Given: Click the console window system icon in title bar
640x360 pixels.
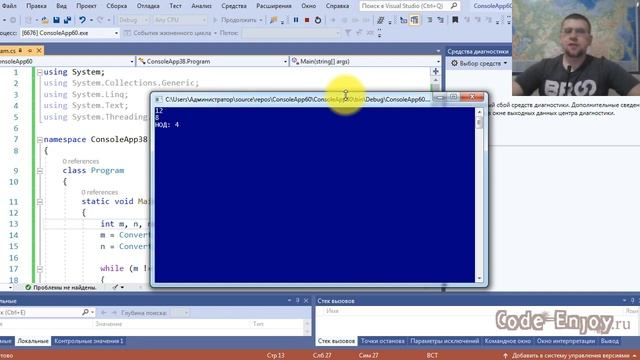Looking at the screenshot, I should click(159, 99).
